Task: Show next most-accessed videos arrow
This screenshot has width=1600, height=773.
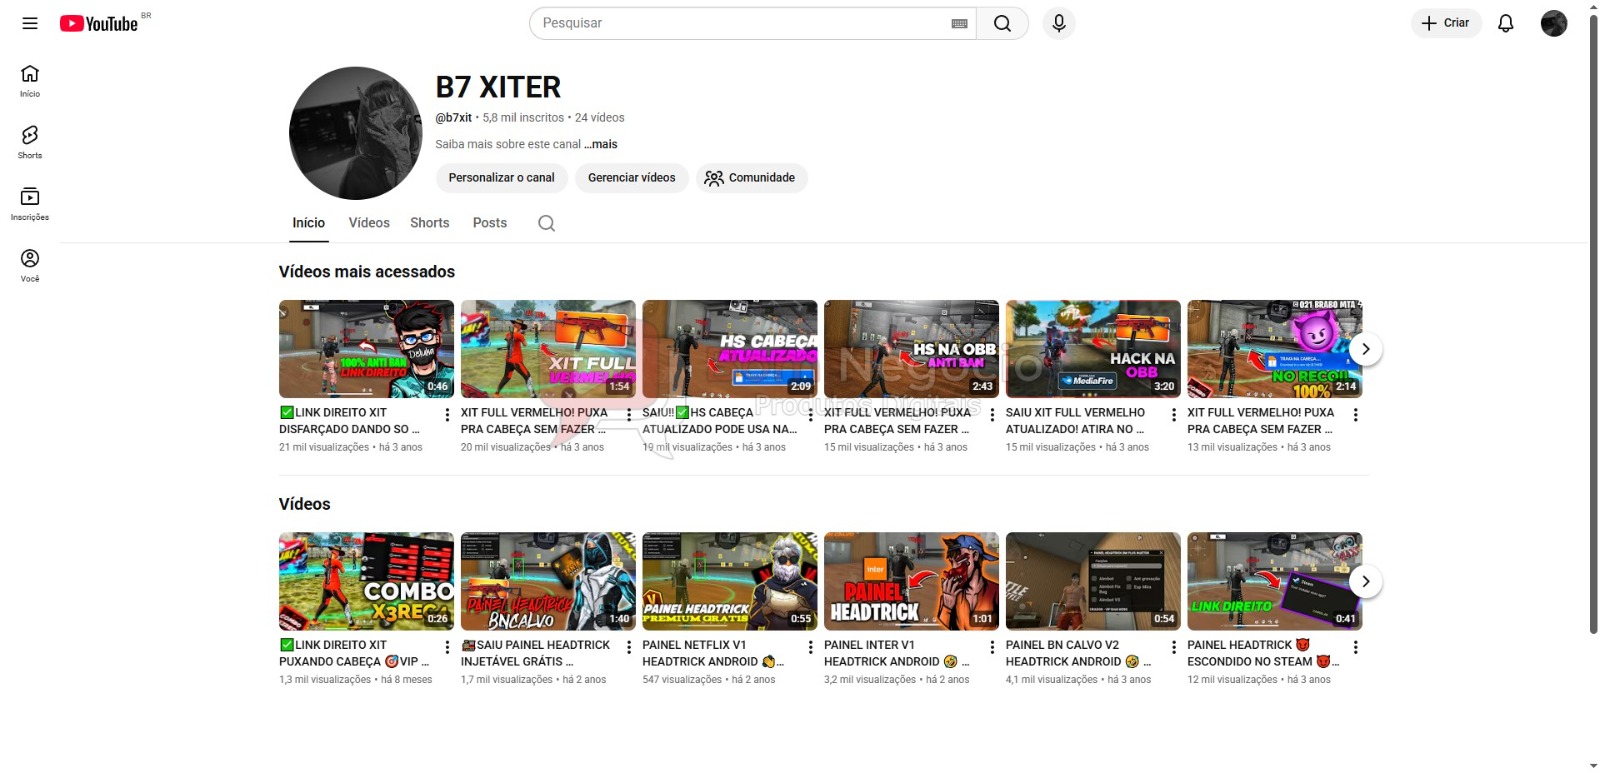Action: coord(1365,349)
